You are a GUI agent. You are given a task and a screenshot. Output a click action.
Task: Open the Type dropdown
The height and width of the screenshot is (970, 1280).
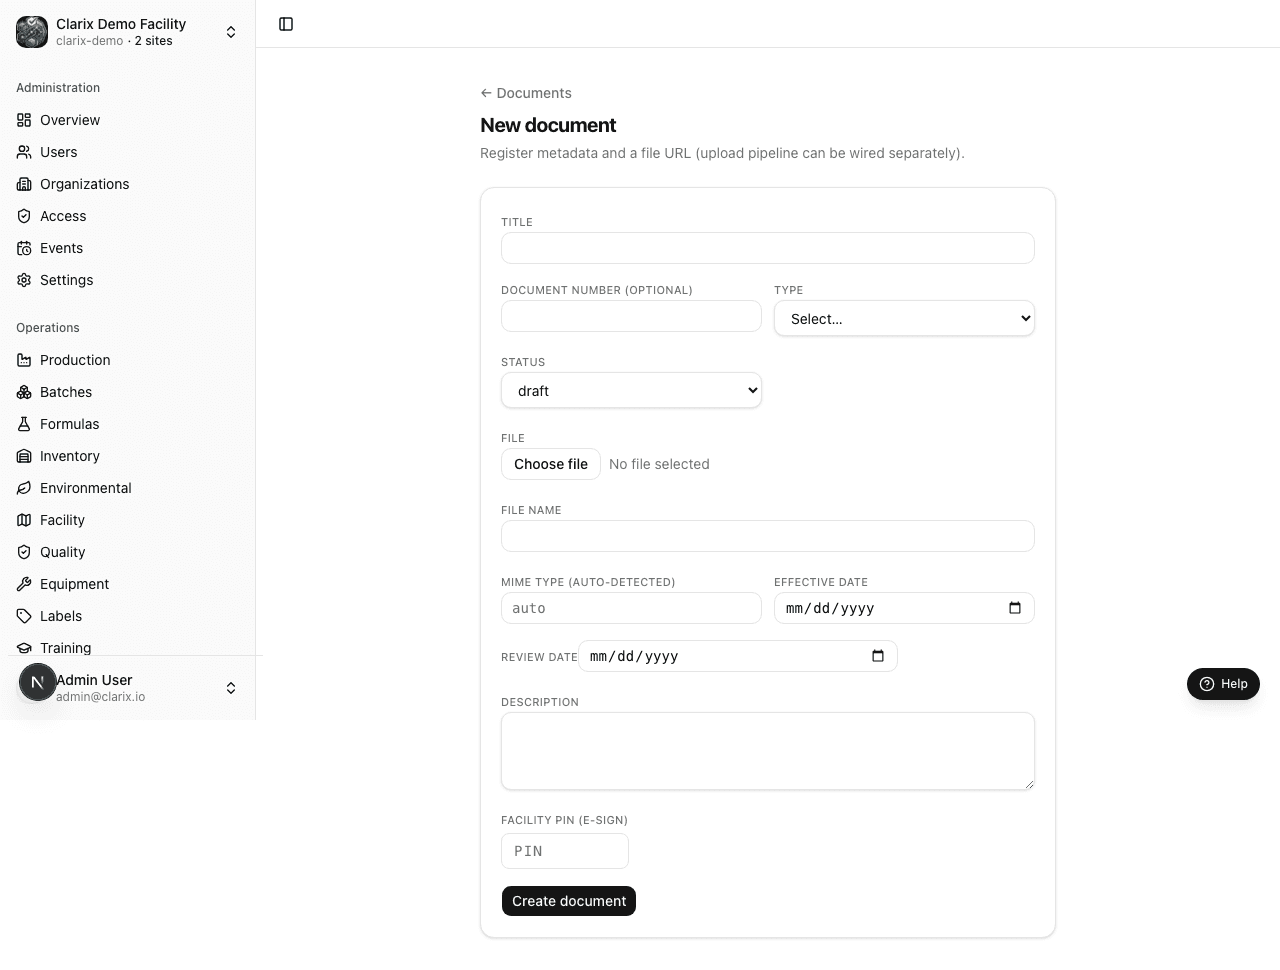[904, 318]
